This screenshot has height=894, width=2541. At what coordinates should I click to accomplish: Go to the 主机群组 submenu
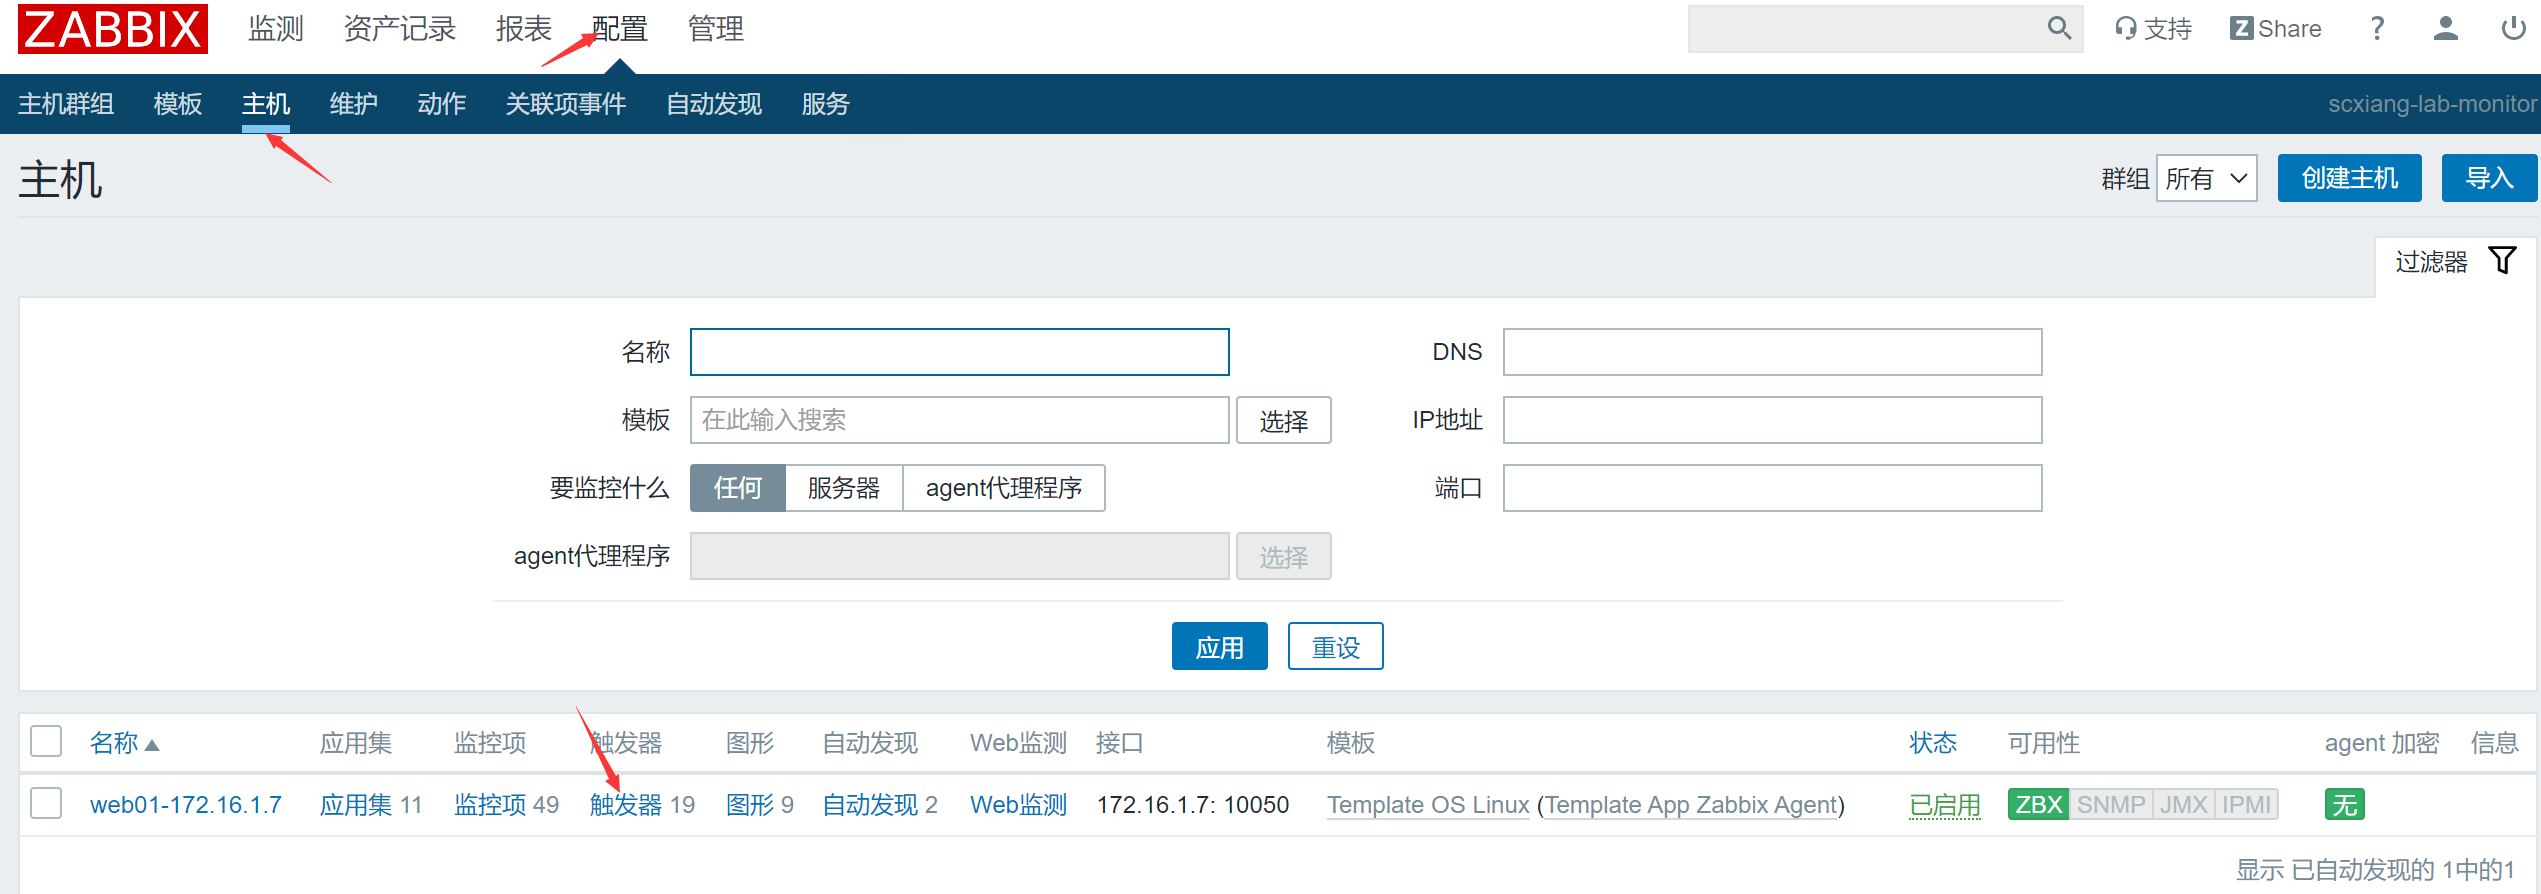pos(66,104)
